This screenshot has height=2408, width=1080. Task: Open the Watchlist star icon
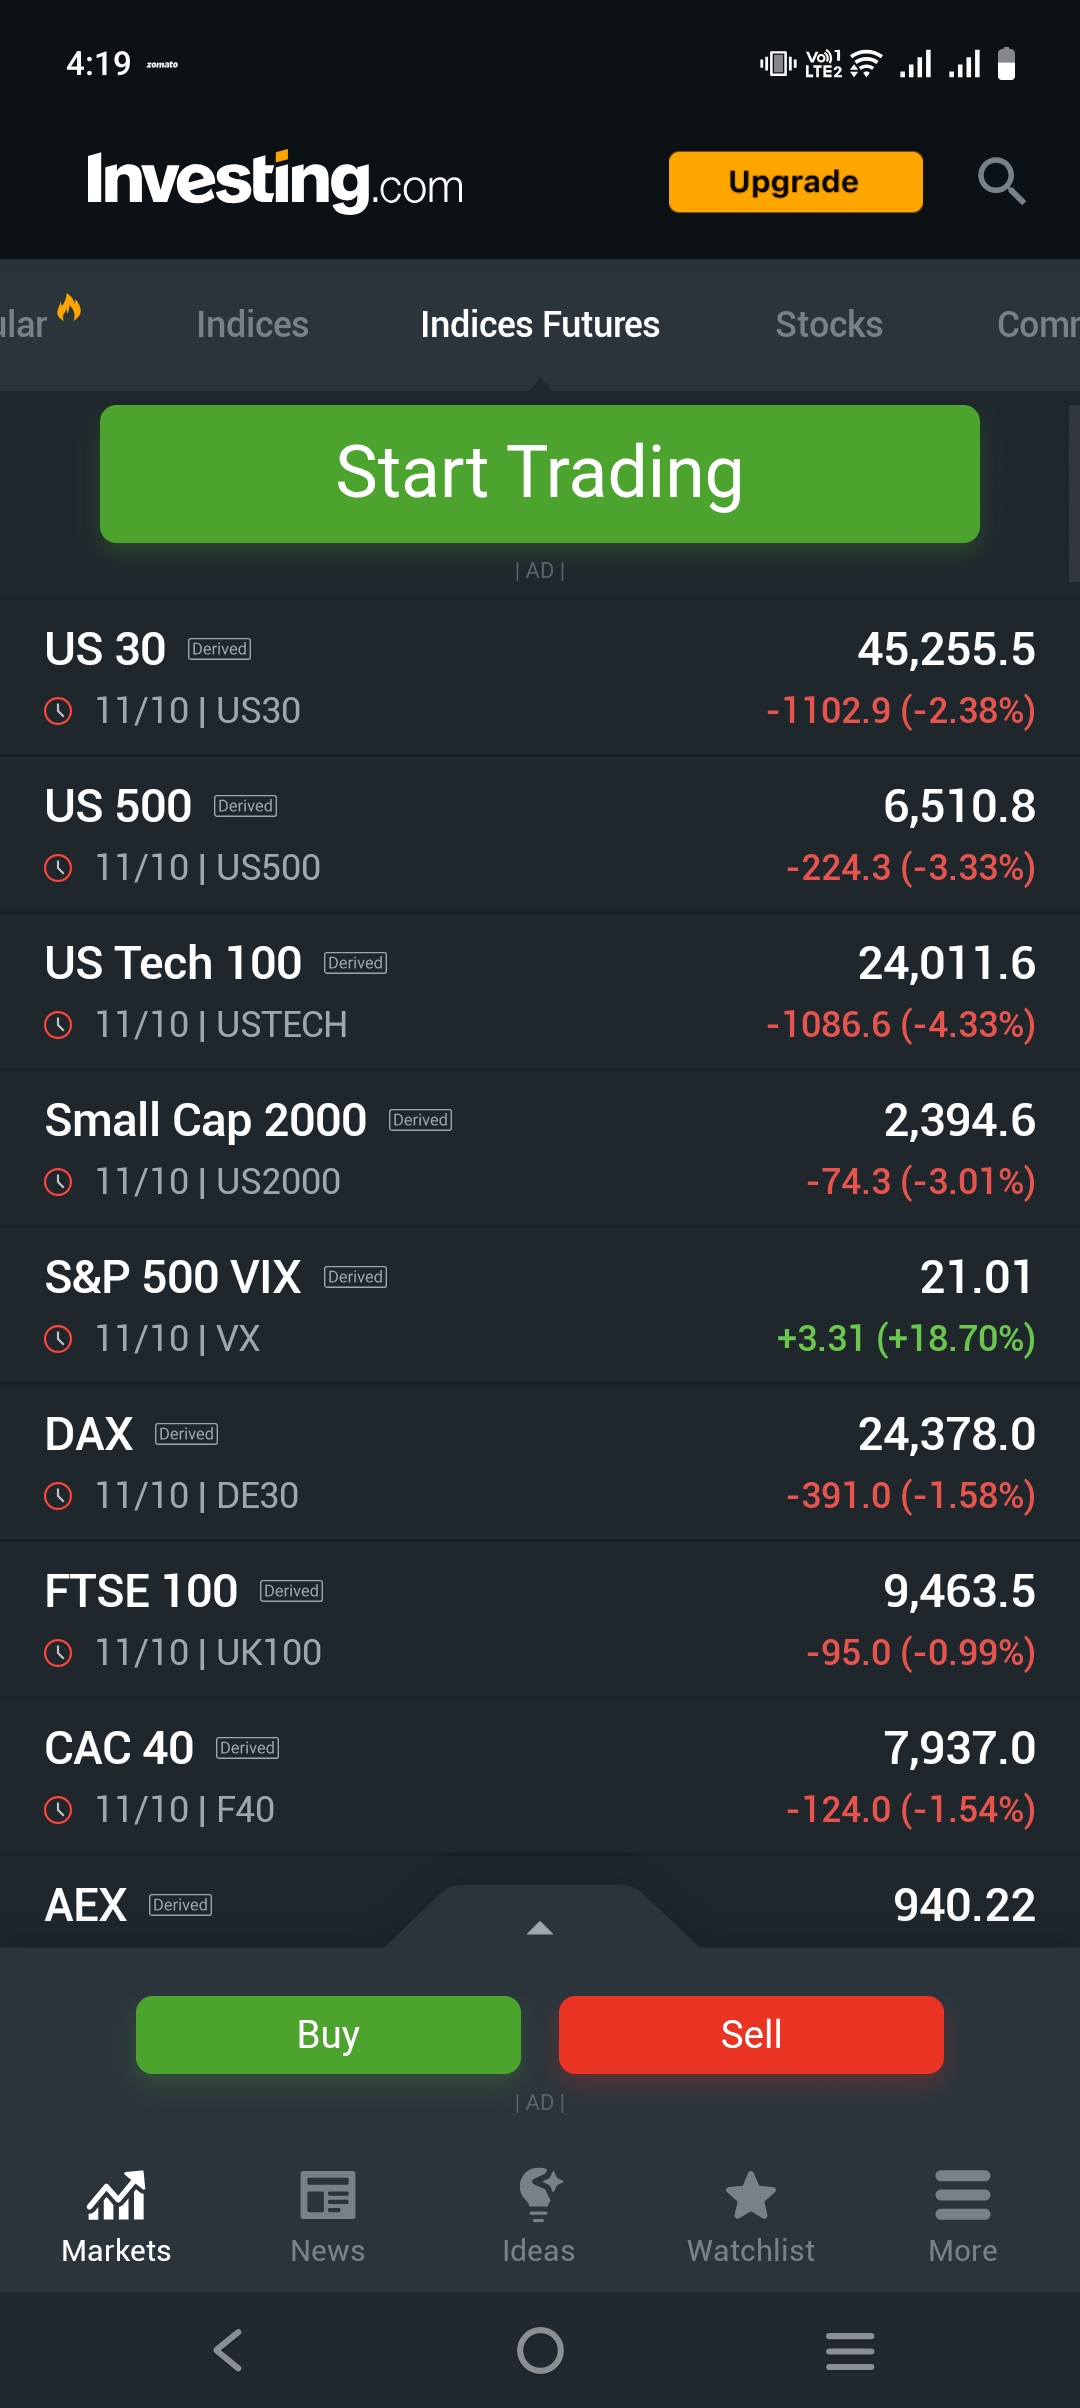[751, 2196]
